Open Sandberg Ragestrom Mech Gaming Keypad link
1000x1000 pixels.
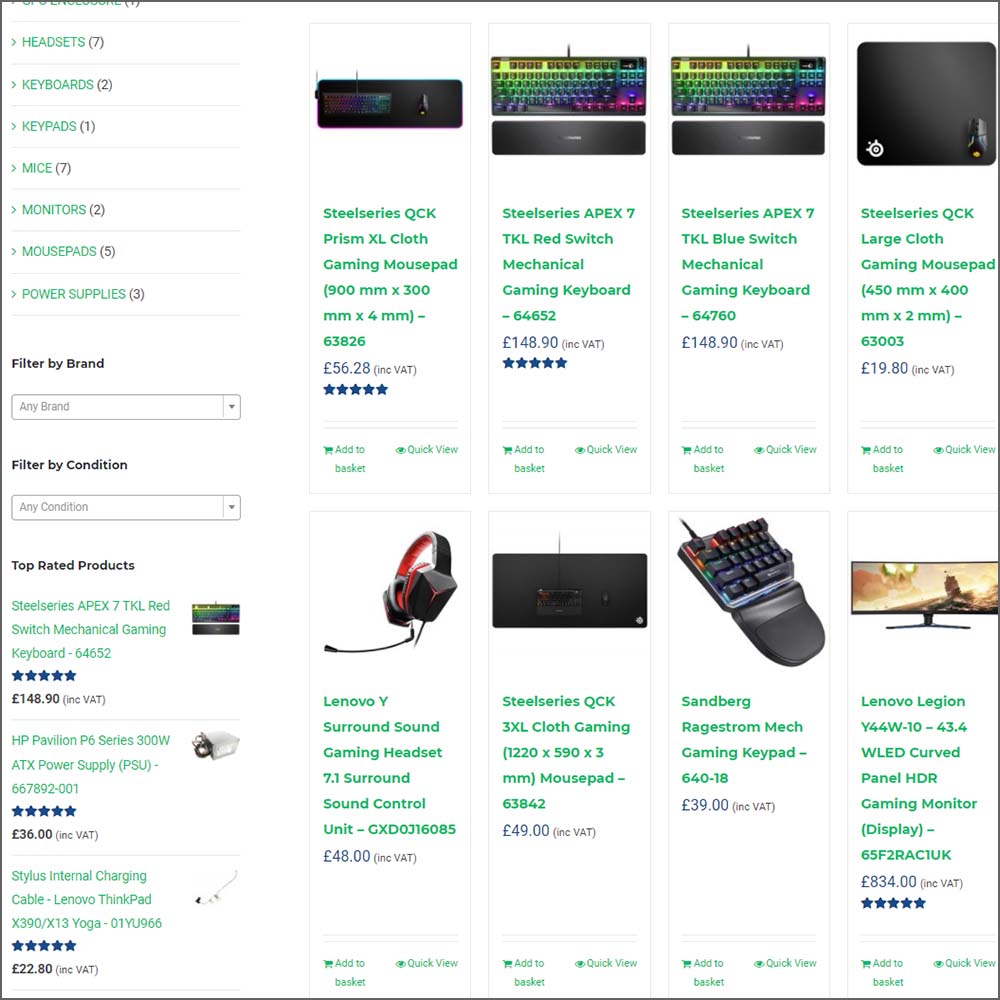tap(743, 740)
